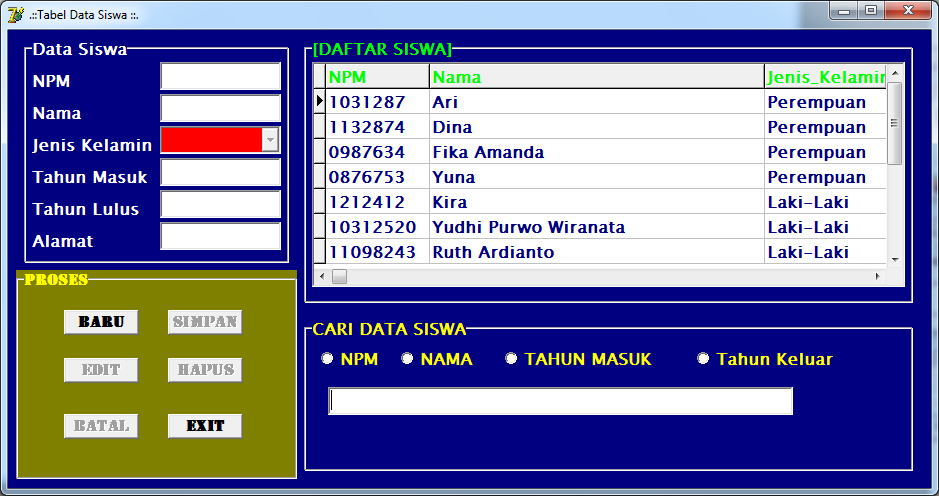
Task: Maximize the Tabel Data Siswa window
Action: pyautogui.click(x=871, y=11)
